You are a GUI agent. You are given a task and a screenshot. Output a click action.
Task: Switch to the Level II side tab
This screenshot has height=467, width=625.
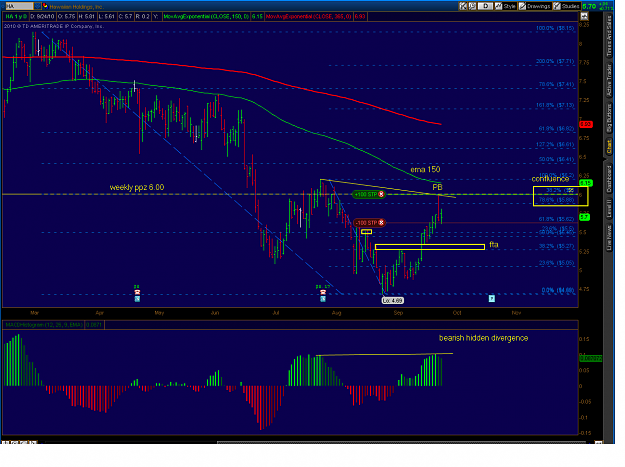point(609,209)
